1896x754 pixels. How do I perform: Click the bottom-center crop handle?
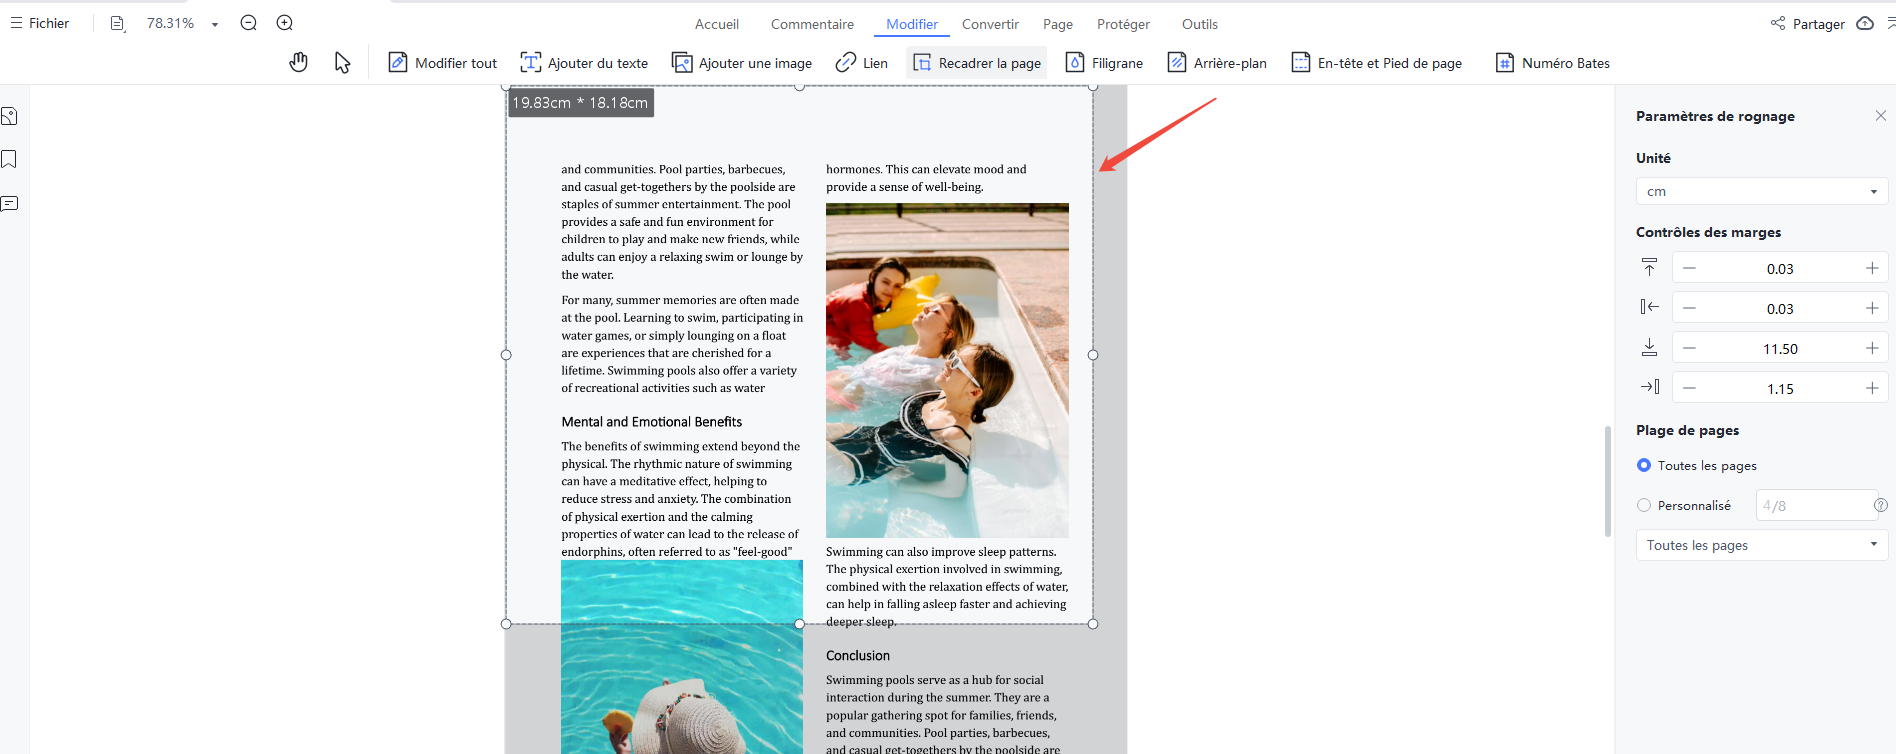[x=799, y=624]
